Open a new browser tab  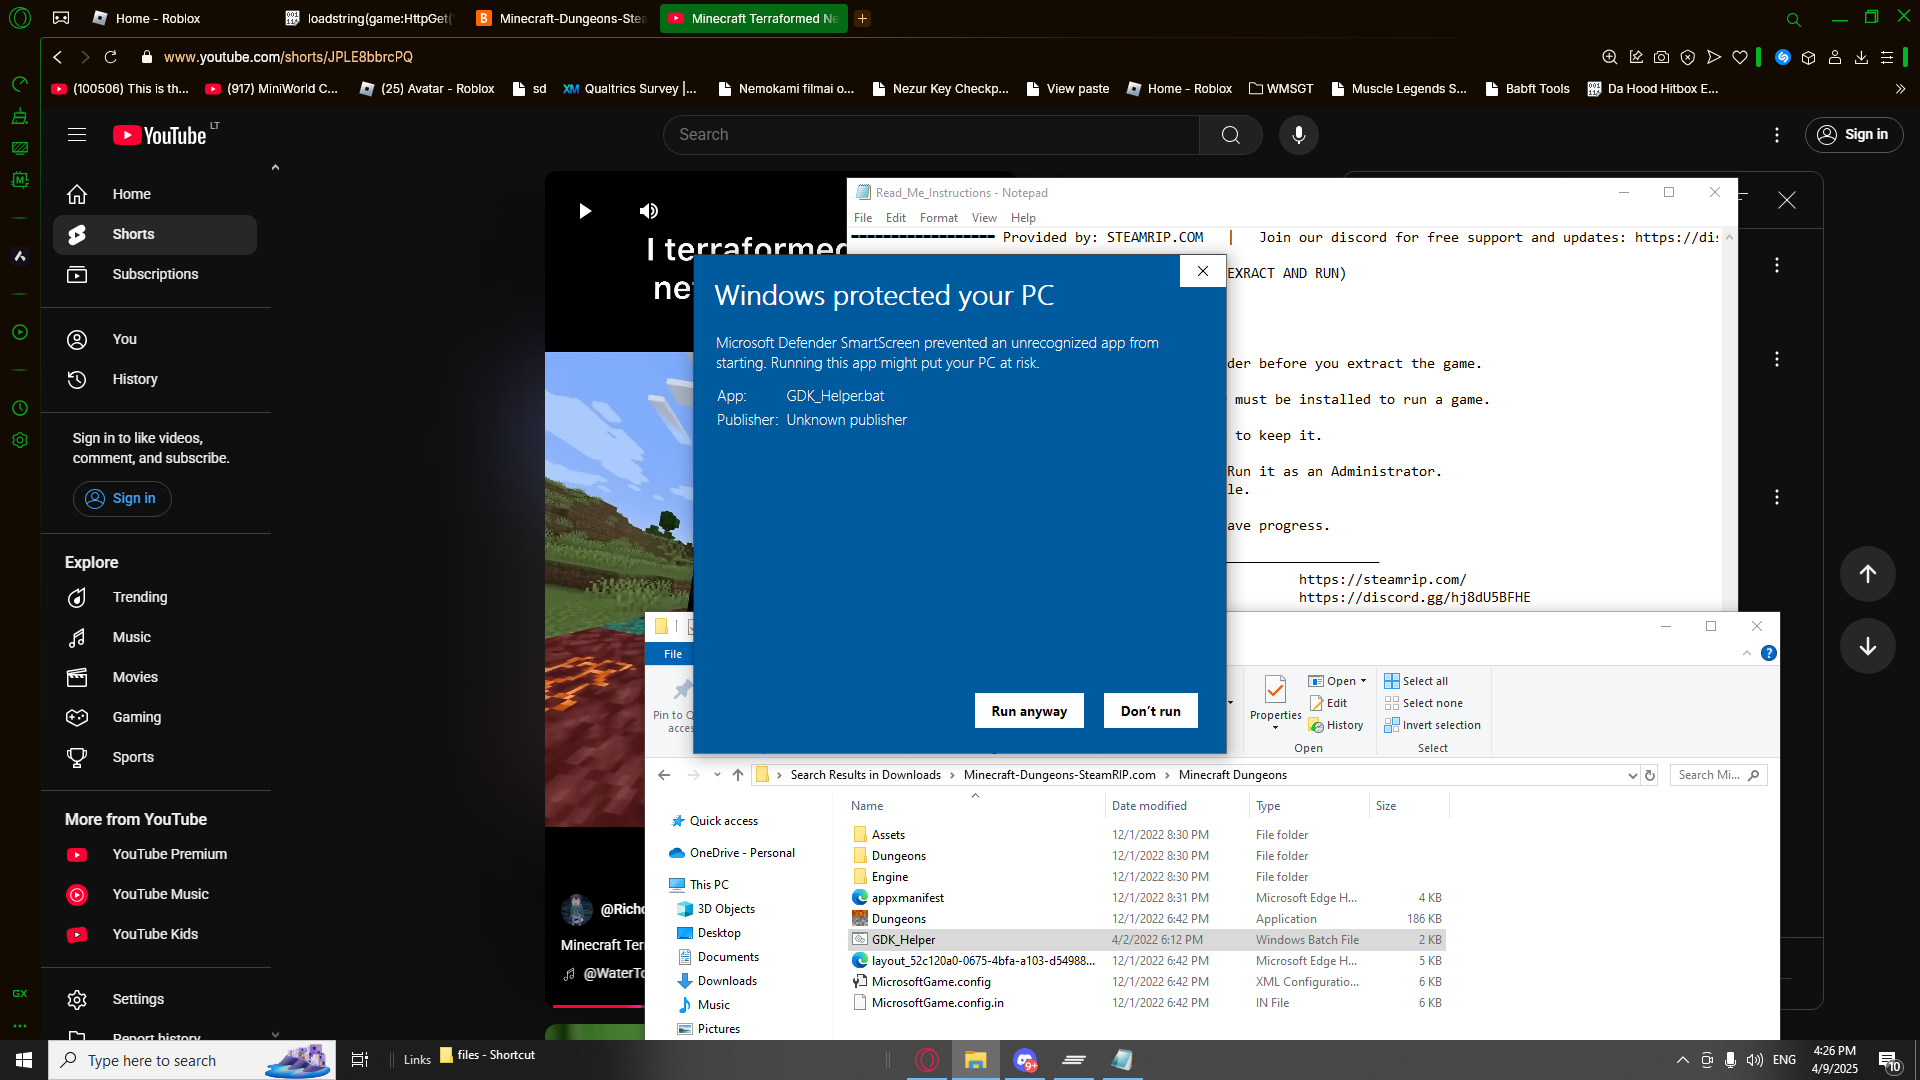point(862,18)
